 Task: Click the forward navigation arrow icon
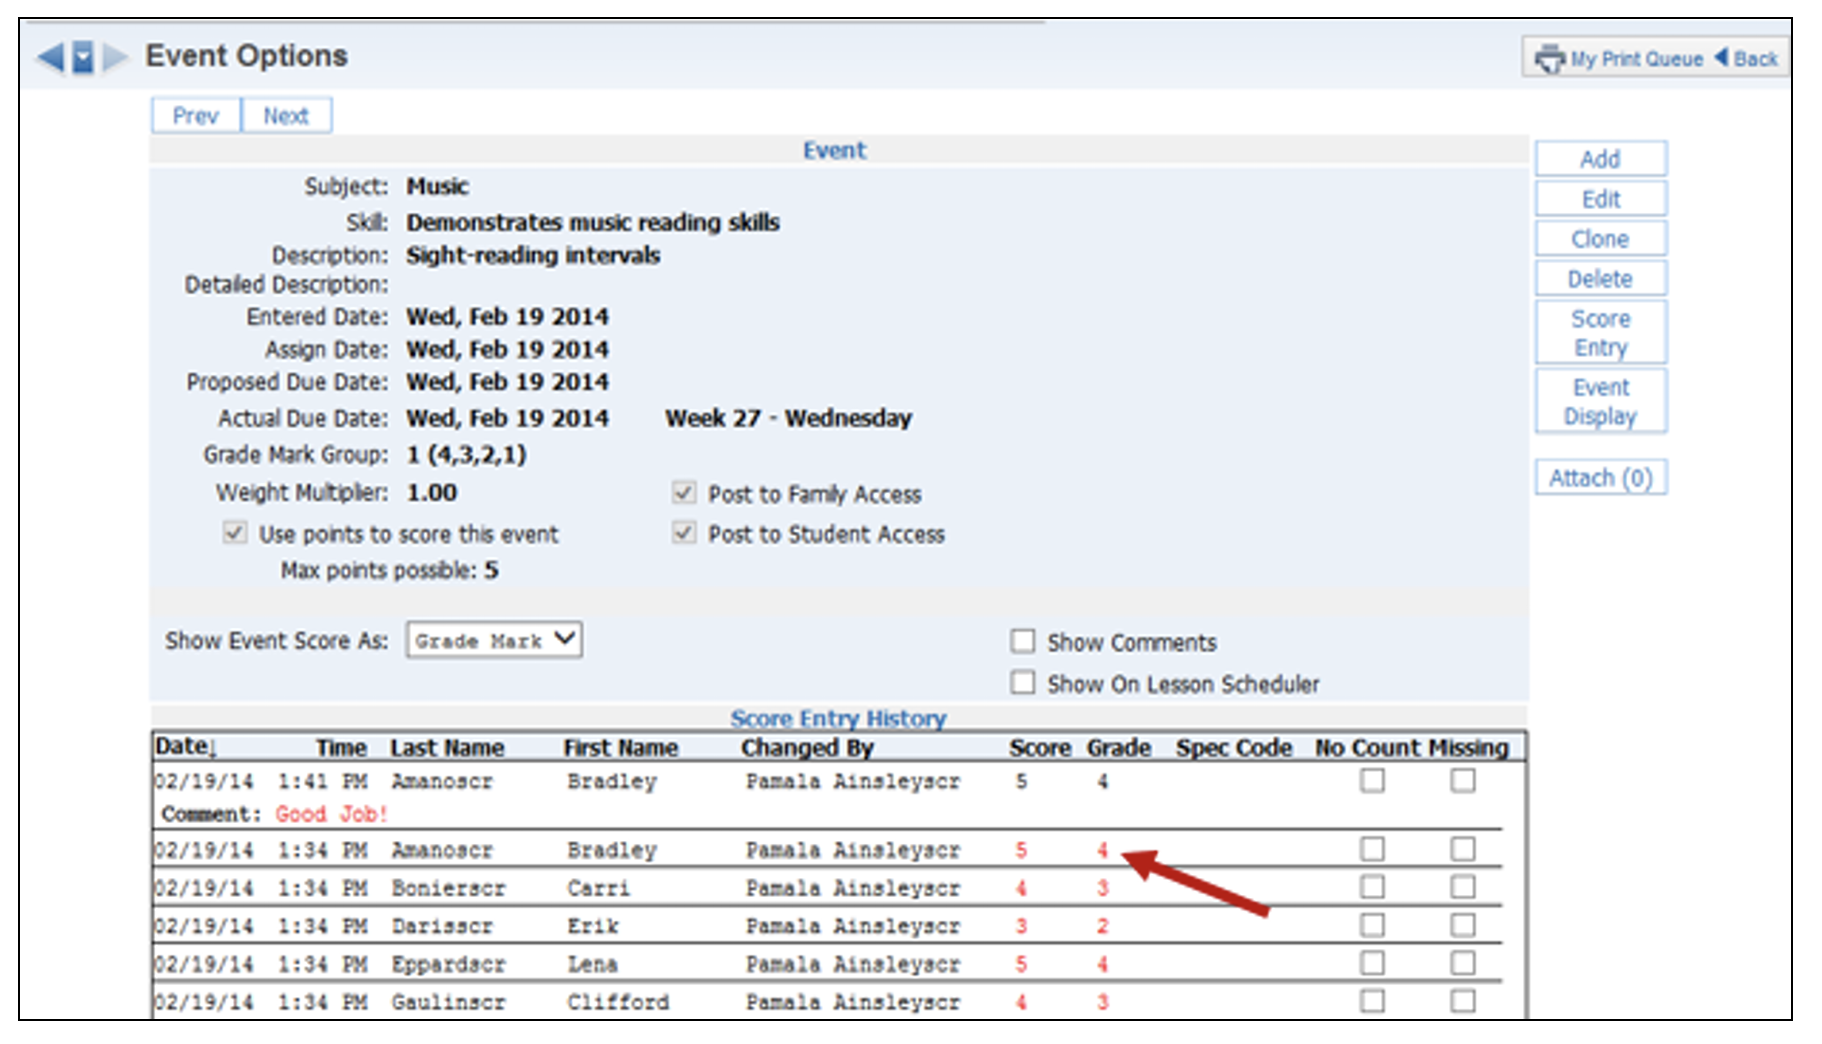[115, 57]
